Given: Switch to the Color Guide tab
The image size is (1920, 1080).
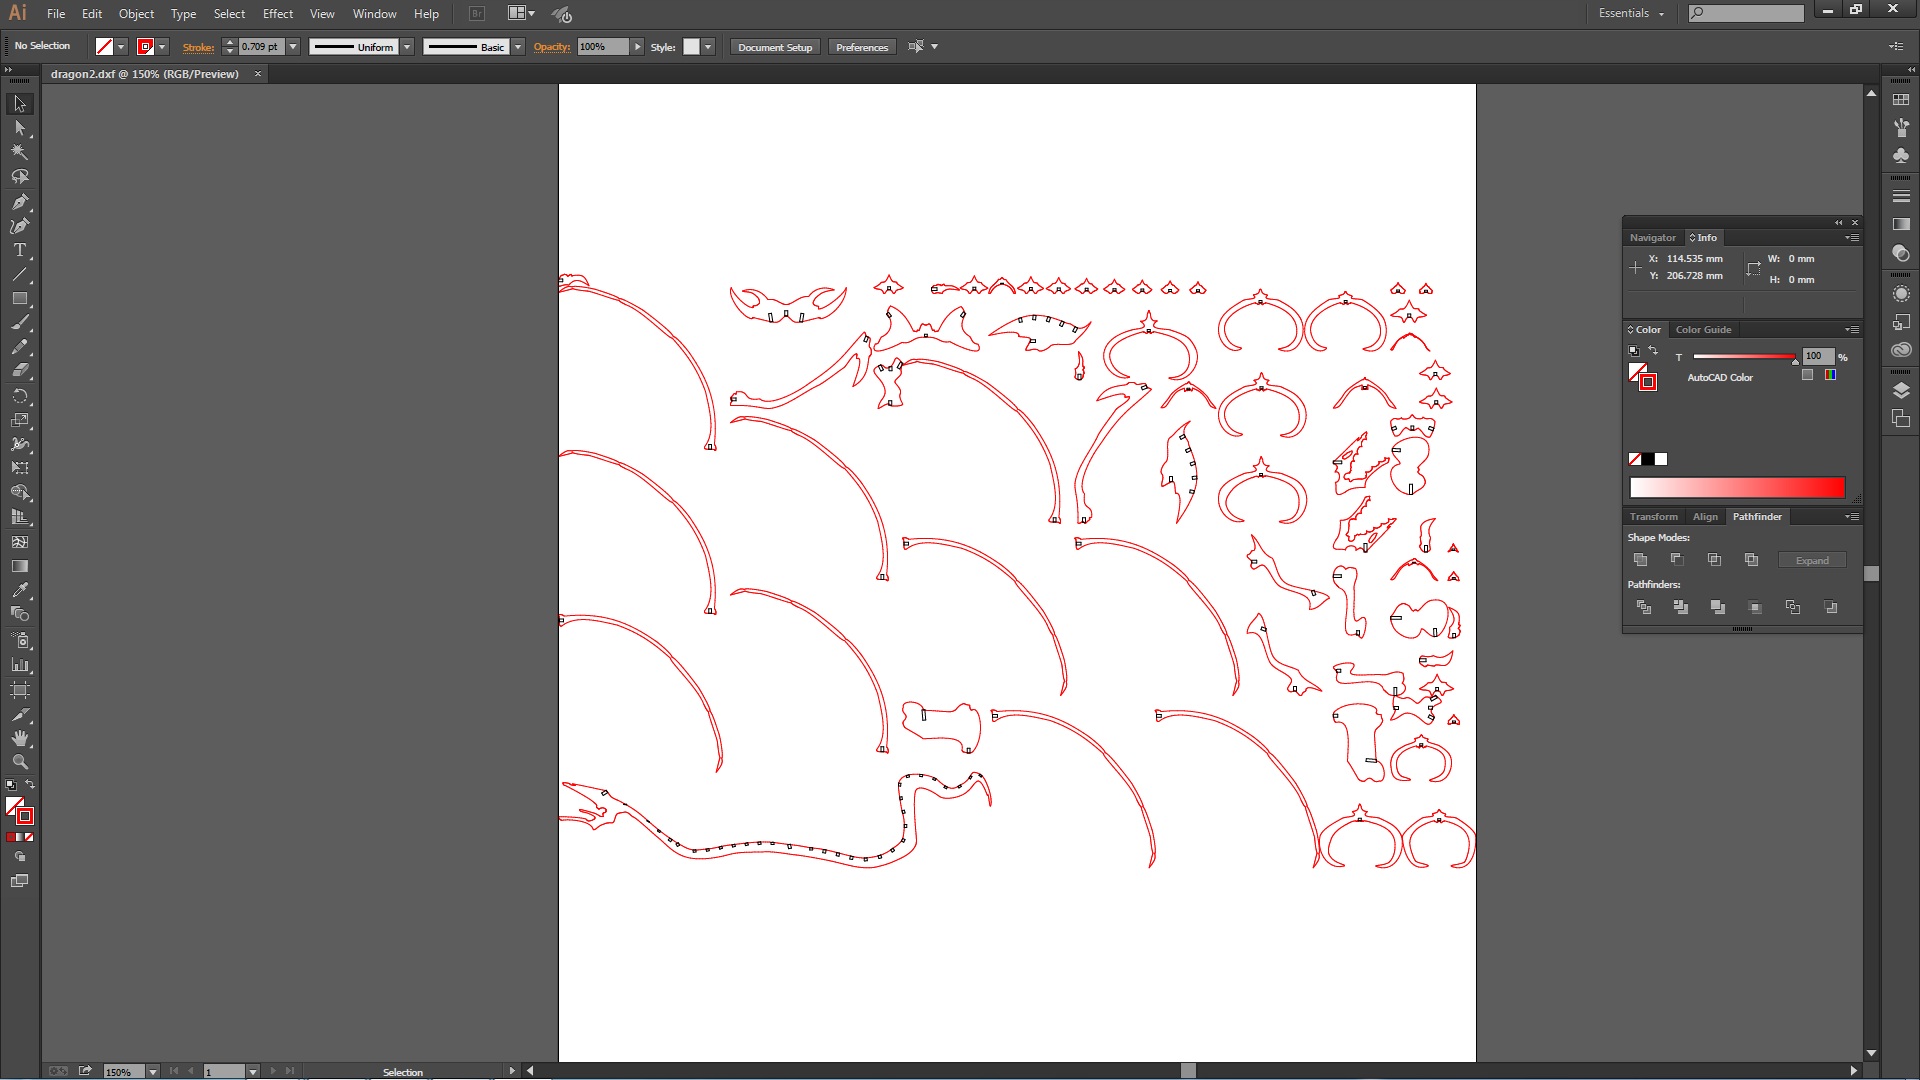Looking at the screenshot, I should coord(1702,329).
